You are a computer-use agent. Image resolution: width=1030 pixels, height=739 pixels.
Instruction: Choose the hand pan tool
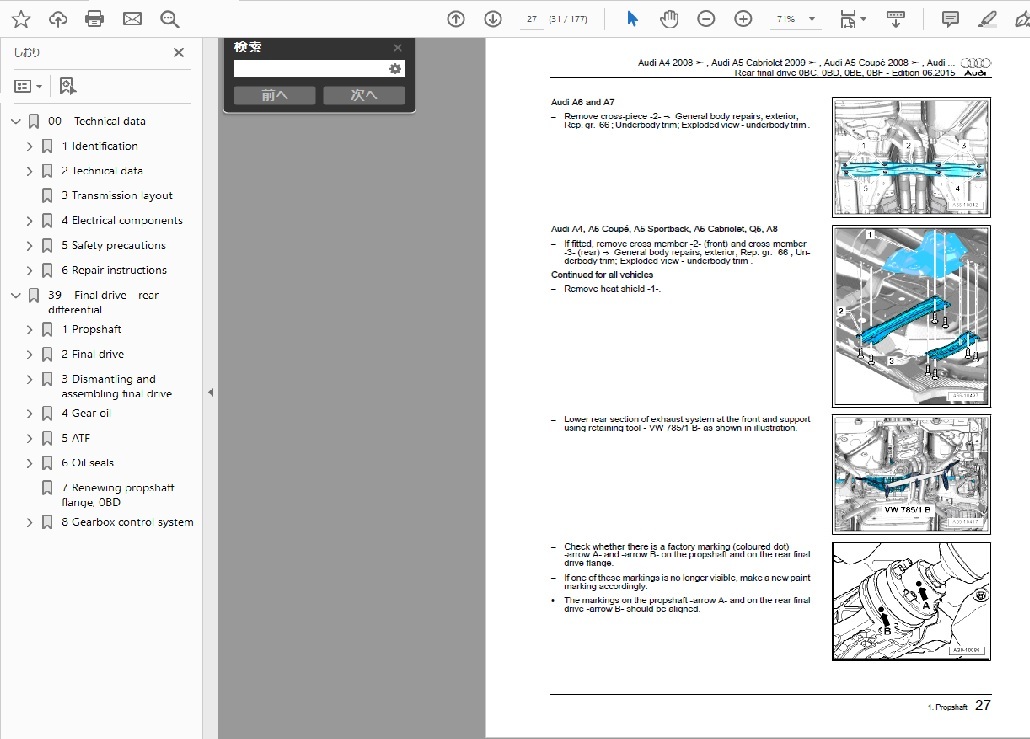coord(669,19)
